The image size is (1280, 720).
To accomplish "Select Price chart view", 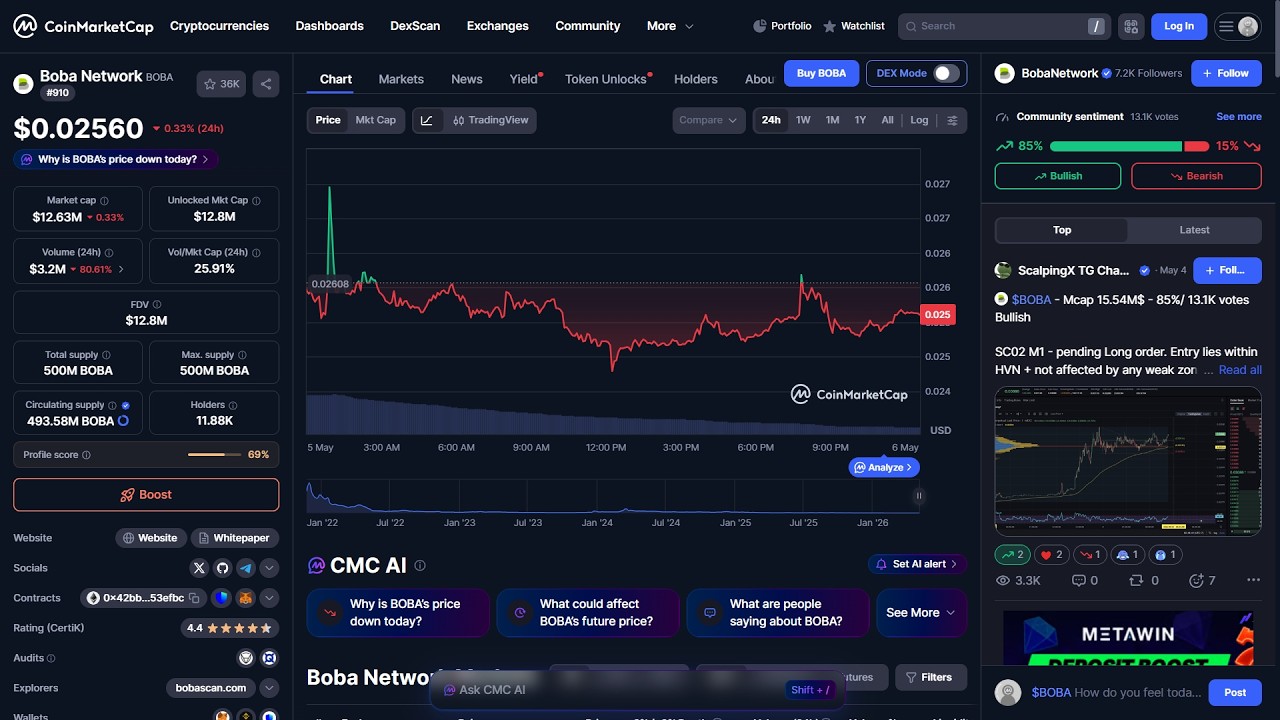I will tap(328, 120).
